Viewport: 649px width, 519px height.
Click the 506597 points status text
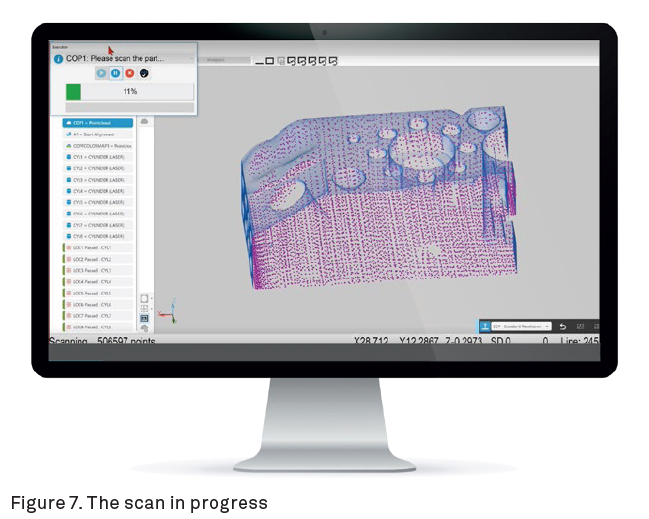[x=126, y=341]
